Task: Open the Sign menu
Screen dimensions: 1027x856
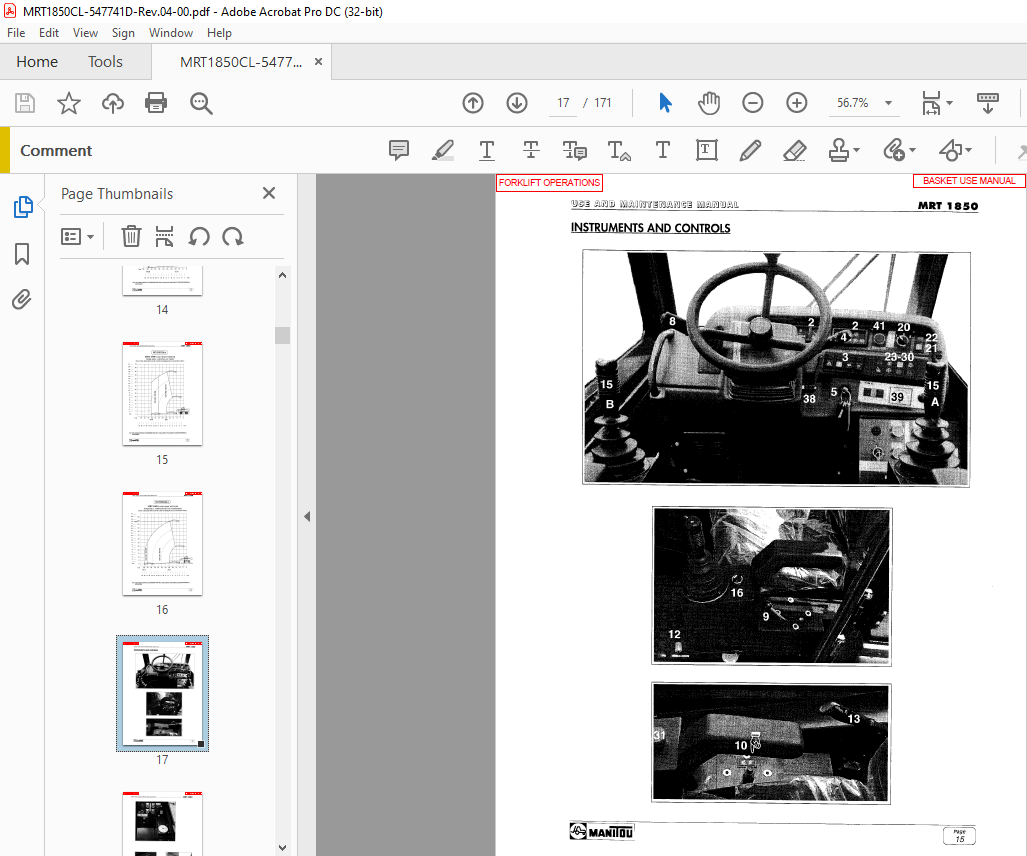Action: click(x=123, y=33)
